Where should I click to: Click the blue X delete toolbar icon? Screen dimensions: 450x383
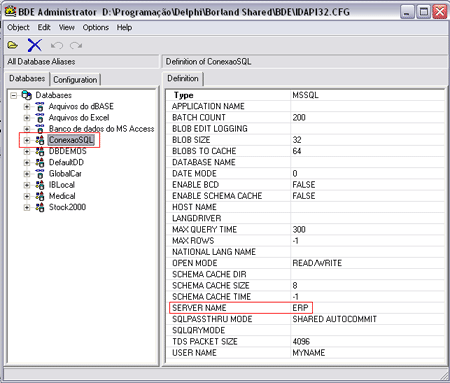35,45
